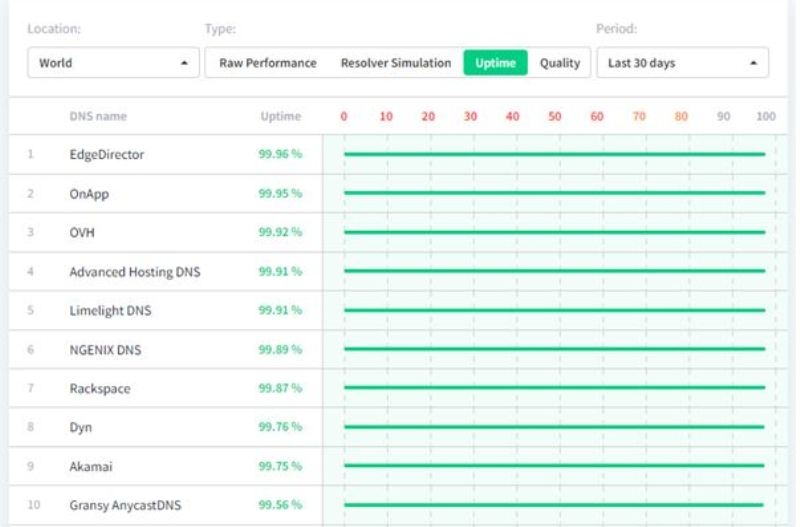Click Akamai's 99.75 % uptime value
The height and width of the screenshot is (527, 800).
280,466
